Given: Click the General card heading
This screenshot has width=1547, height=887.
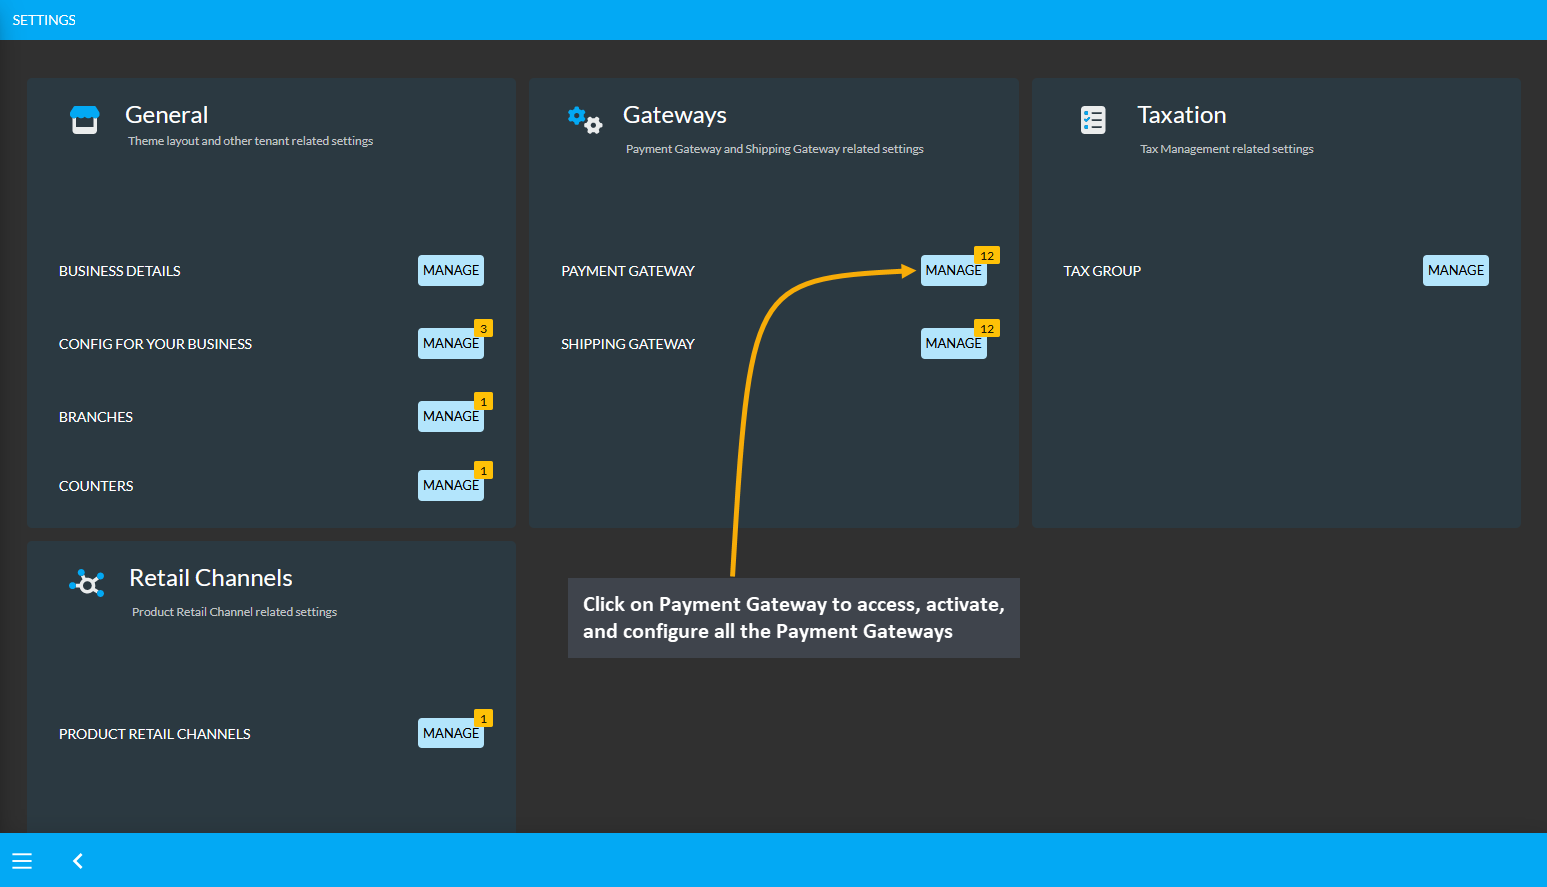Looking at the screenshot, I should 167,115.
